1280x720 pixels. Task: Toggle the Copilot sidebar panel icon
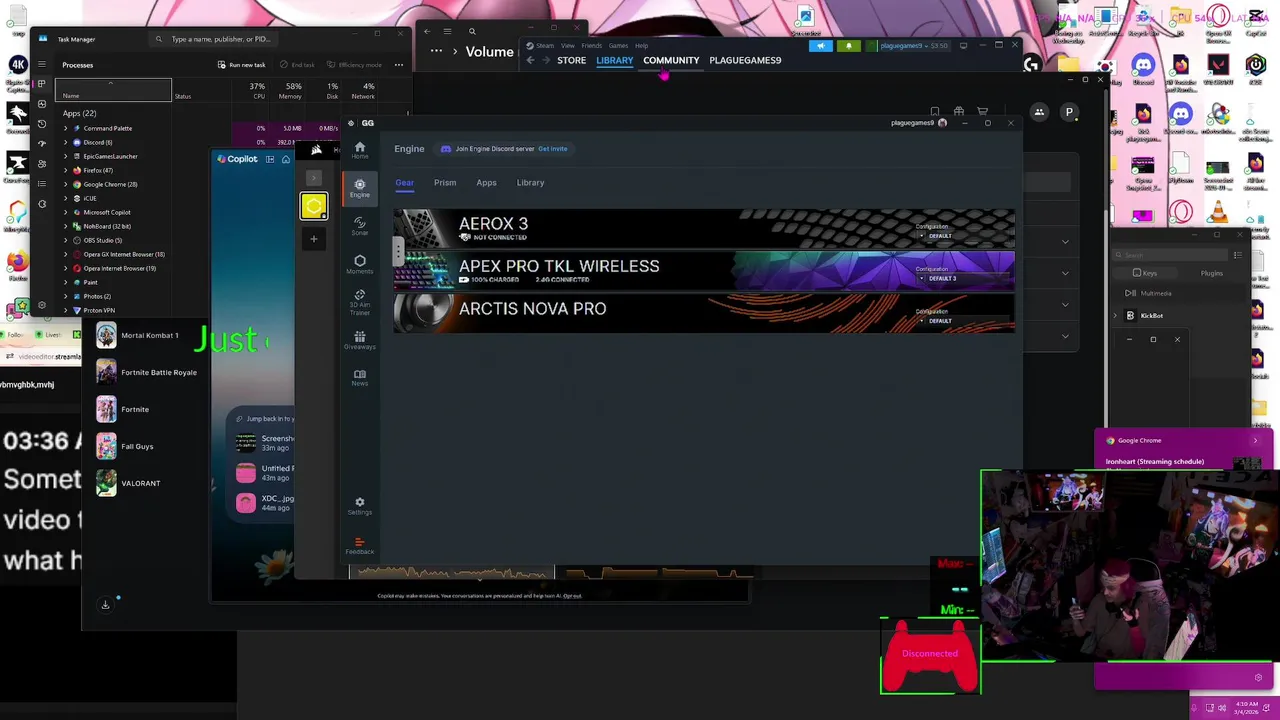pos(270,159)
